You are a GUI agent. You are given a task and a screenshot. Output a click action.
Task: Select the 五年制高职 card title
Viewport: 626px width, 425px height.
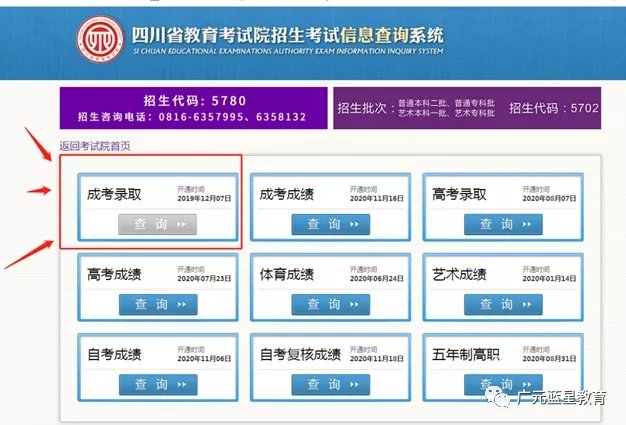[466, 354]
